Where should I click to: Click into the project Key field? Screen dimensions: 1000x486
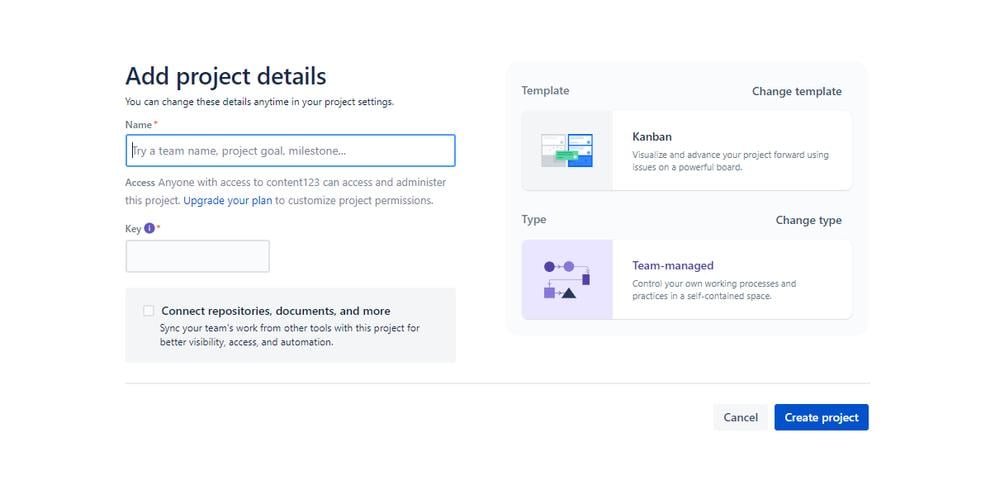tap(197, 256)
